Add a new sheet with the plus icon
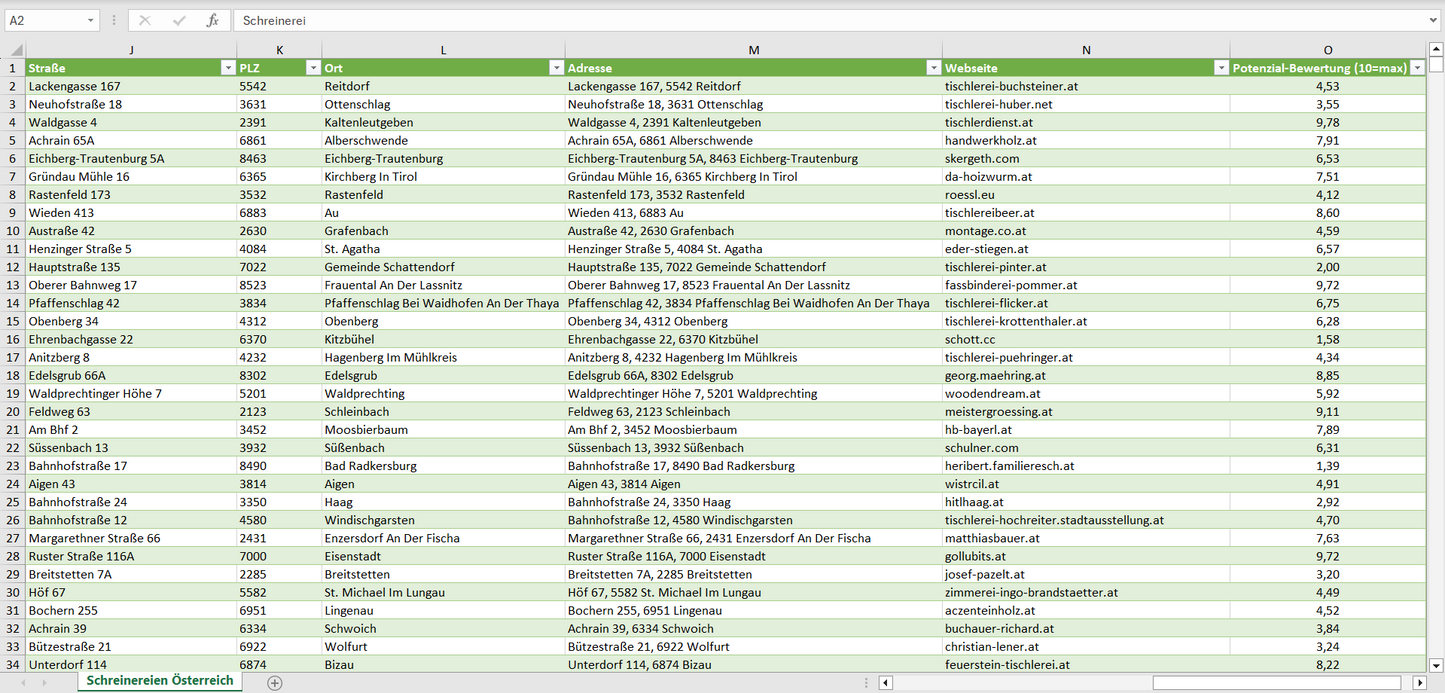 point(275,683)
